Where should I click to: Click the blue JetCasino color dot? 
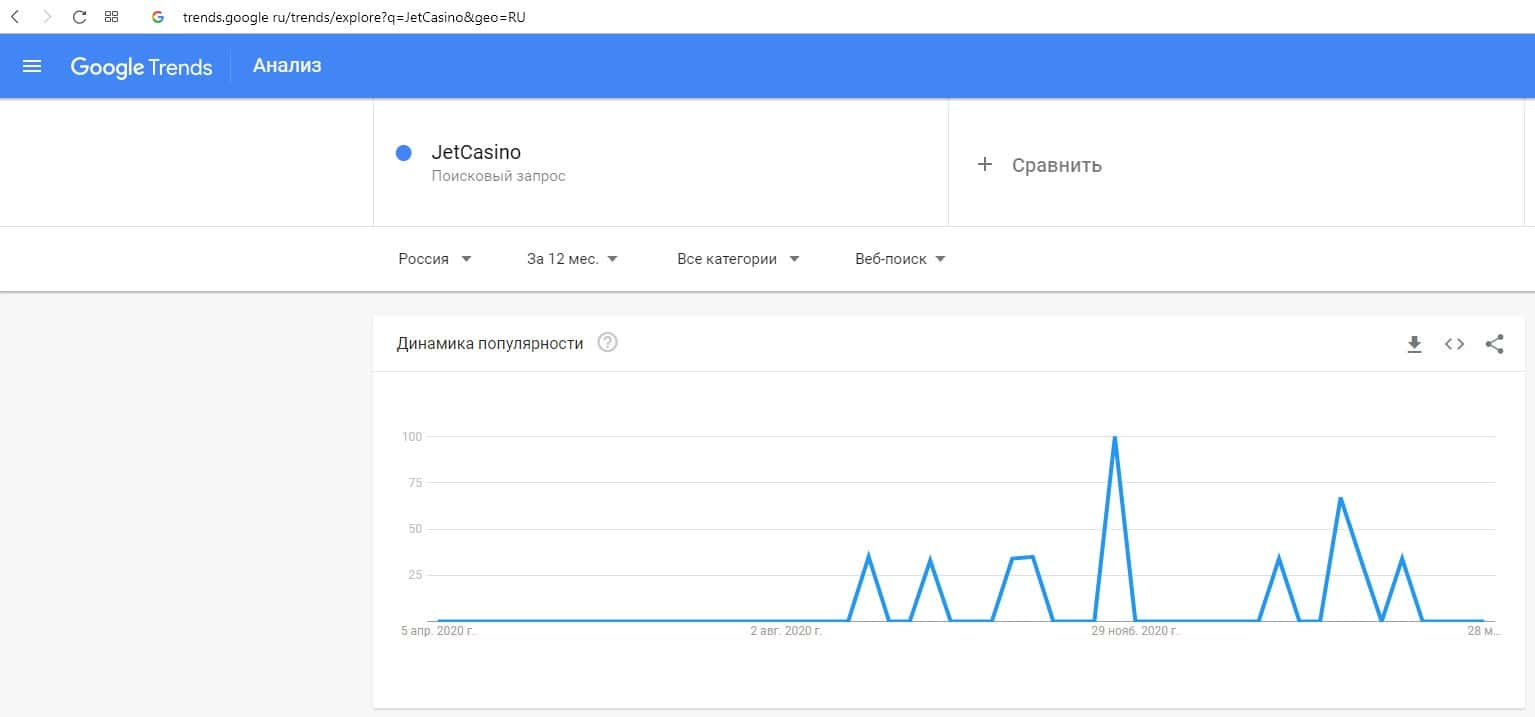coord(404,153)
